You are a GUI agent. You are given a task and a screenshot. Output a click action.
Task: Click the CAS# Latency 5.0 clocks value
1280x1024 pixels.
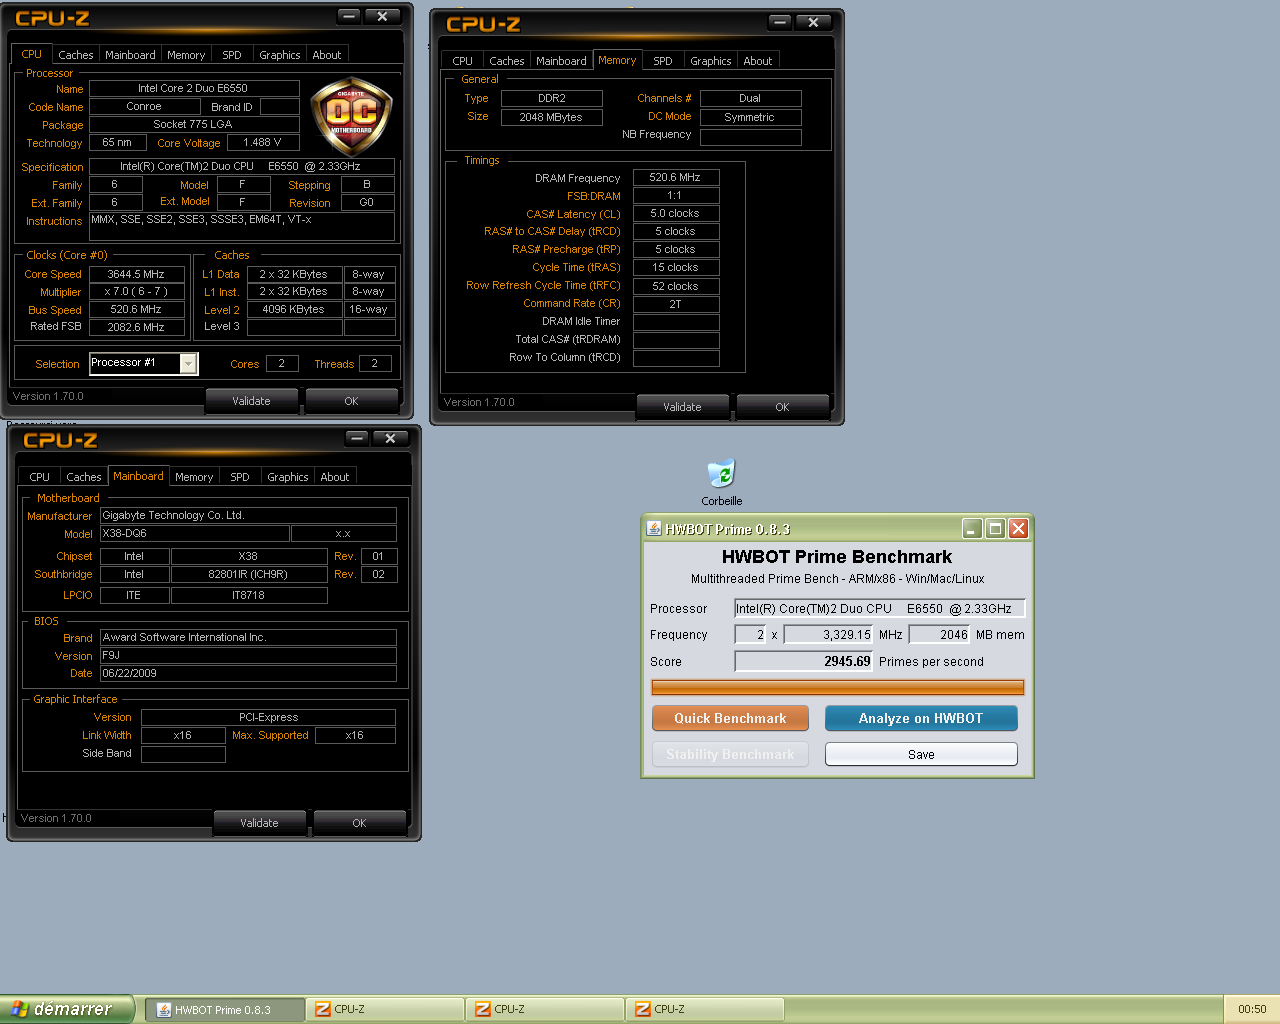coord(676,213)
